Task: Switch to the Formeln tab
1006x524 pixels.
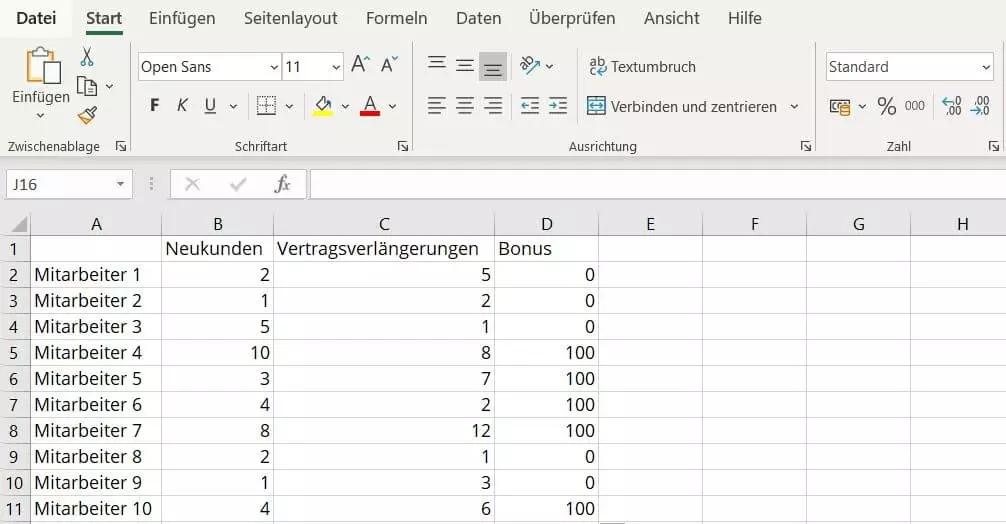Action: (x=396, y=18)
